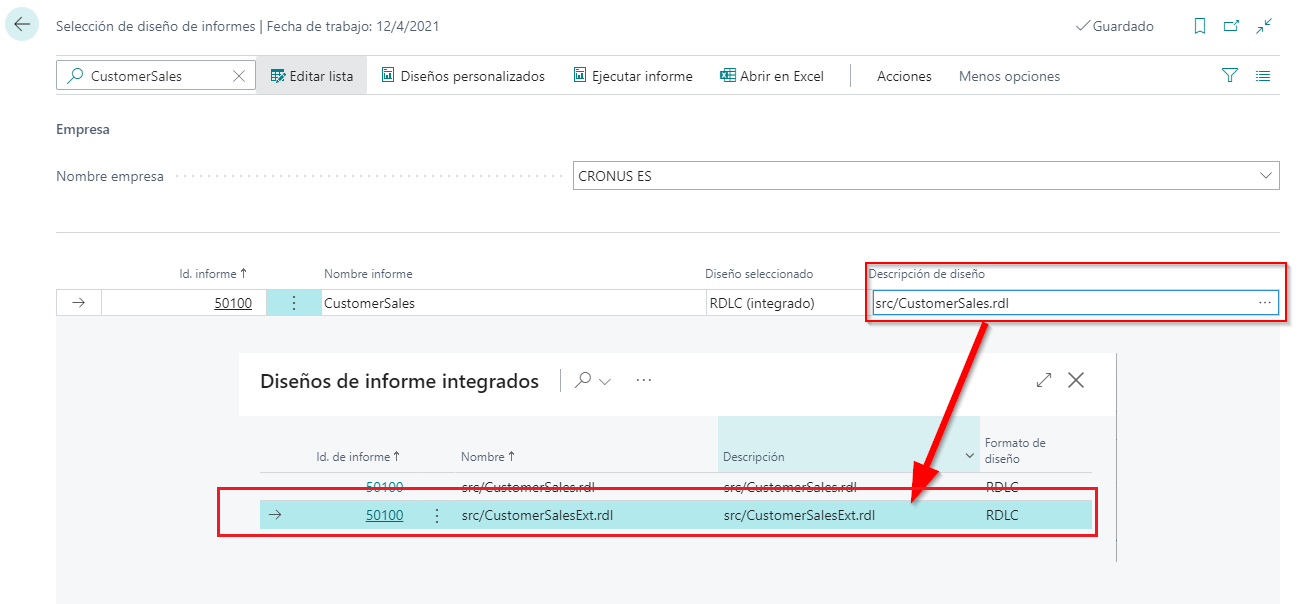Click the Guardado saved status
This screenshot has height=604, width=1298.
pyautogui.click(x=1115, y=27)
